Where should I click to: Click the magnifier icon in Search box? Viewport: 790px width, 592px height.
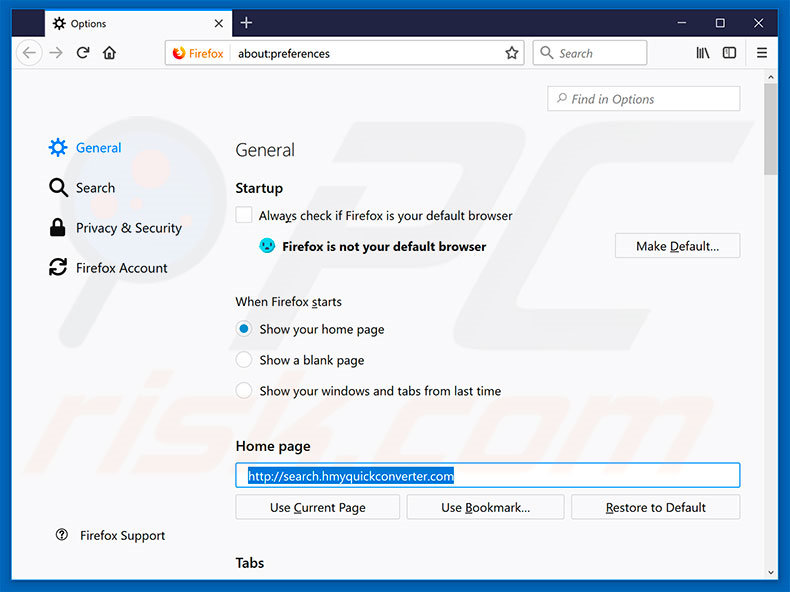point(546,52)
